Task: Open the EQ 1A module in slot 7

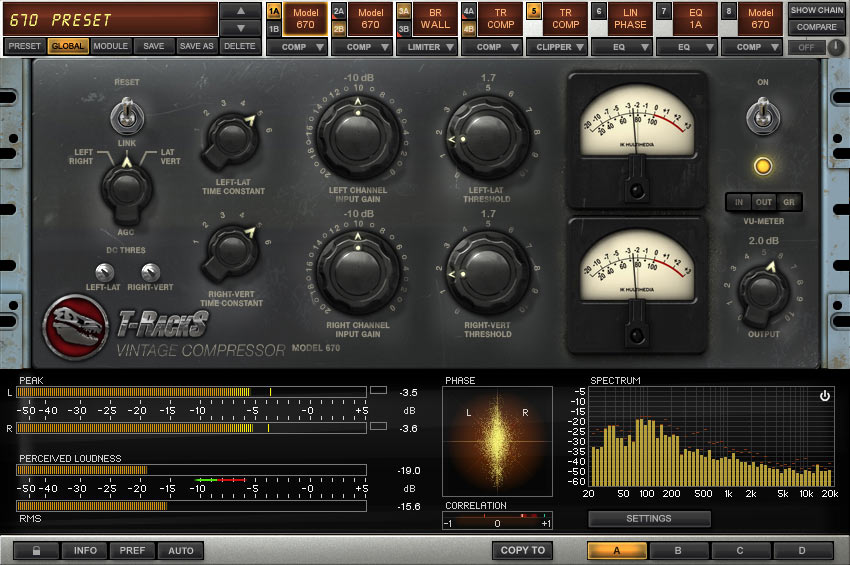Action: pyautogui.click(x=696, y=19)
